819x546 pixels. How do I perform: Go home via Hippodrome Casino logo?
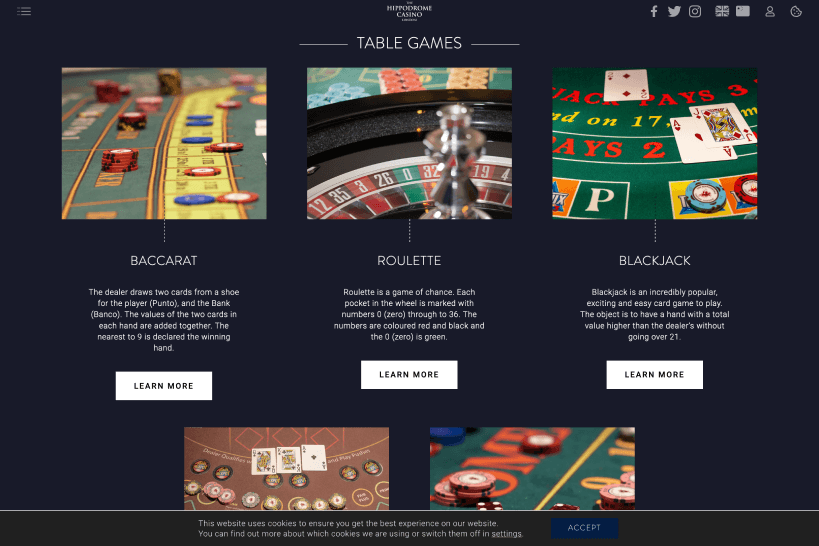(x=410, y=11)
